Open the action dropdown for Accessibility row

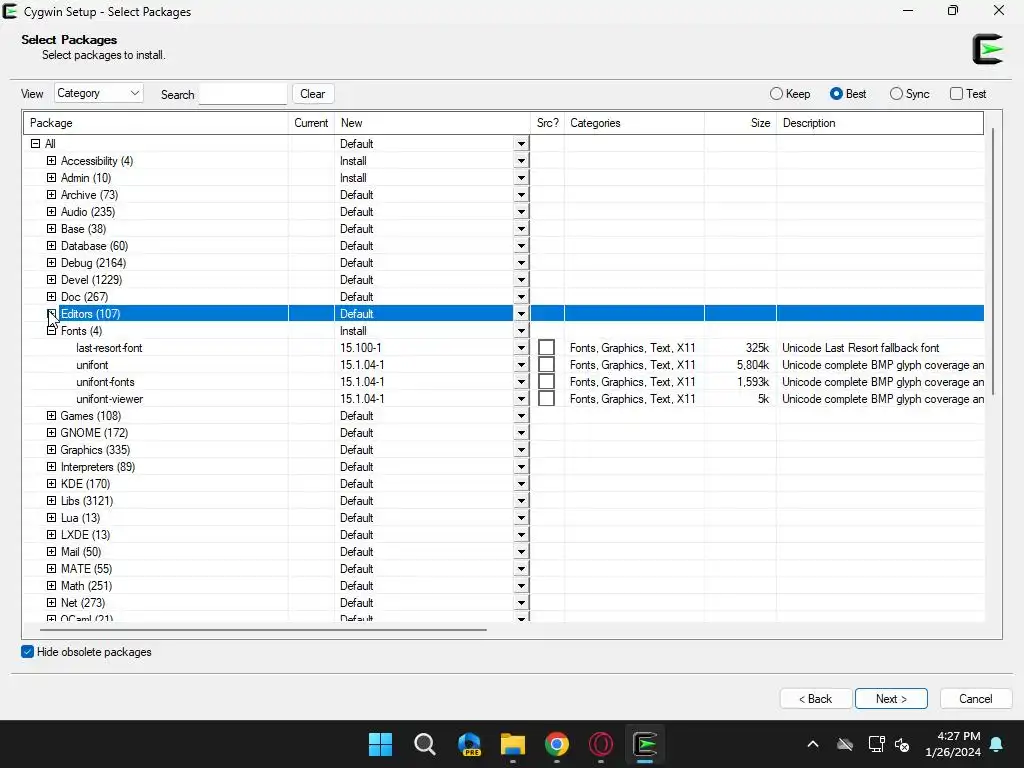pos(521,161)
